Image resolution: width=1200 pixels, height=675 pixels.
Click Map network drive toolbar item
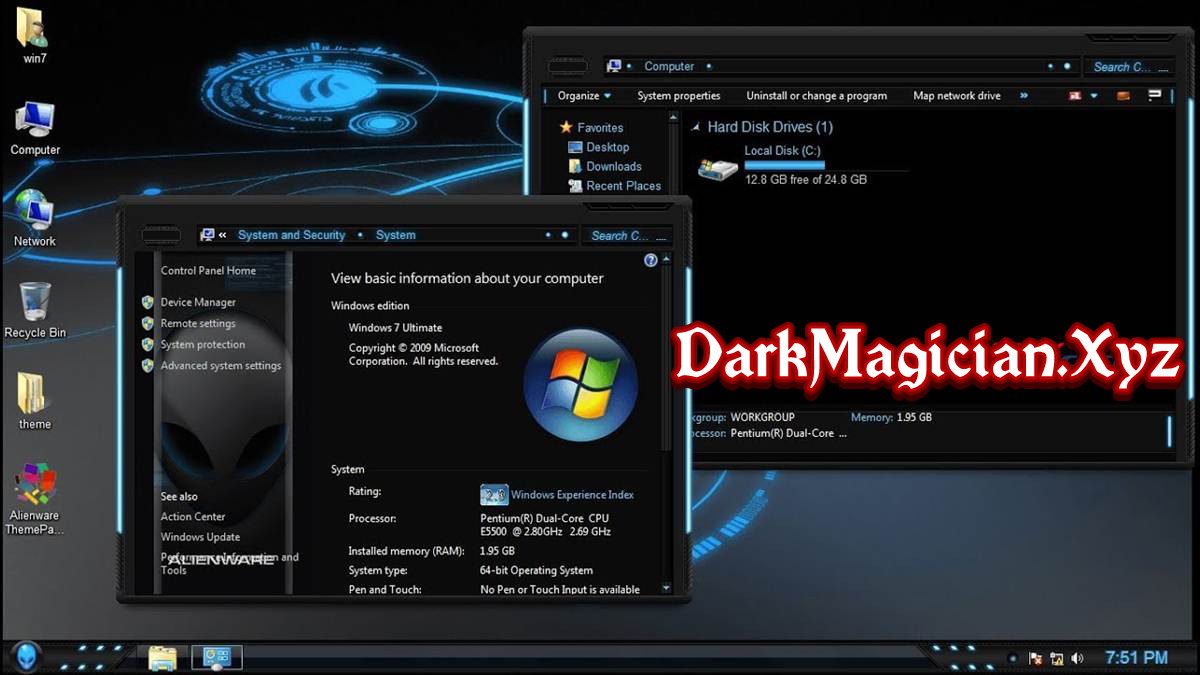(x=957, y=96)
